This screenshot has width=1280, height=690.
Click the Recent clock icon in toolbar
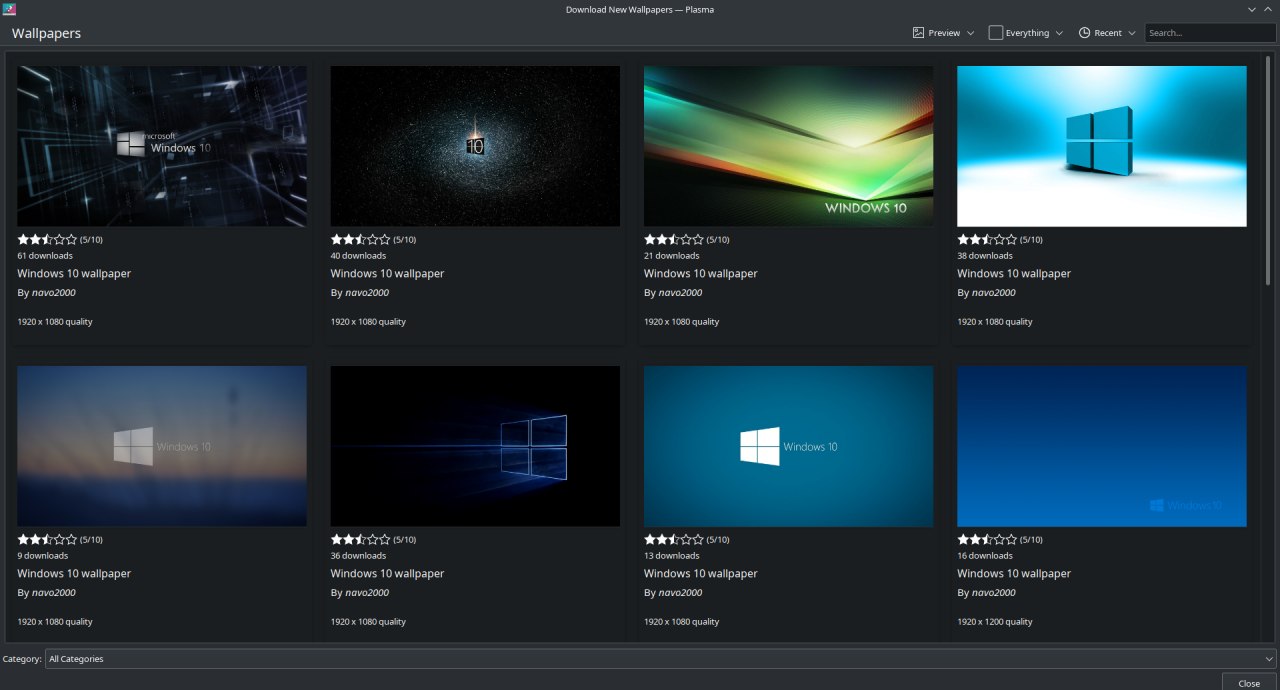pos(1084,33)
